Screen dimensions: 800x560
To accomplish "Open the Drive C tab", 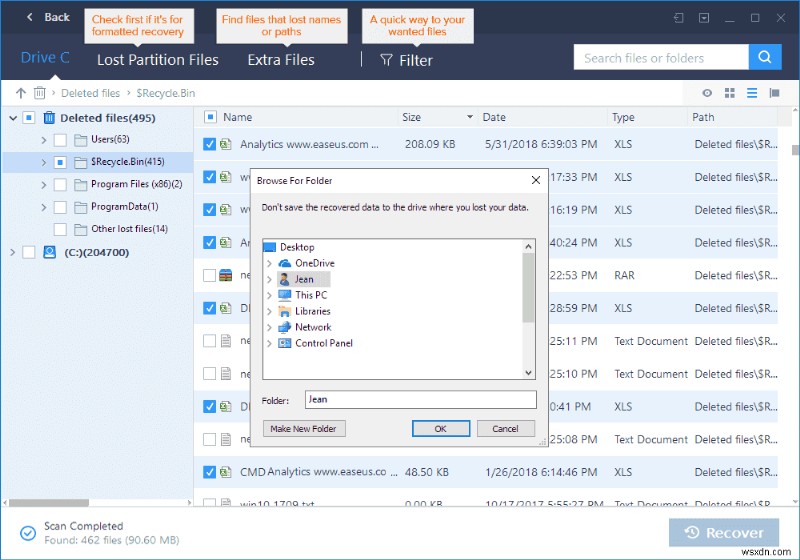I will click(x=45, y=58).
